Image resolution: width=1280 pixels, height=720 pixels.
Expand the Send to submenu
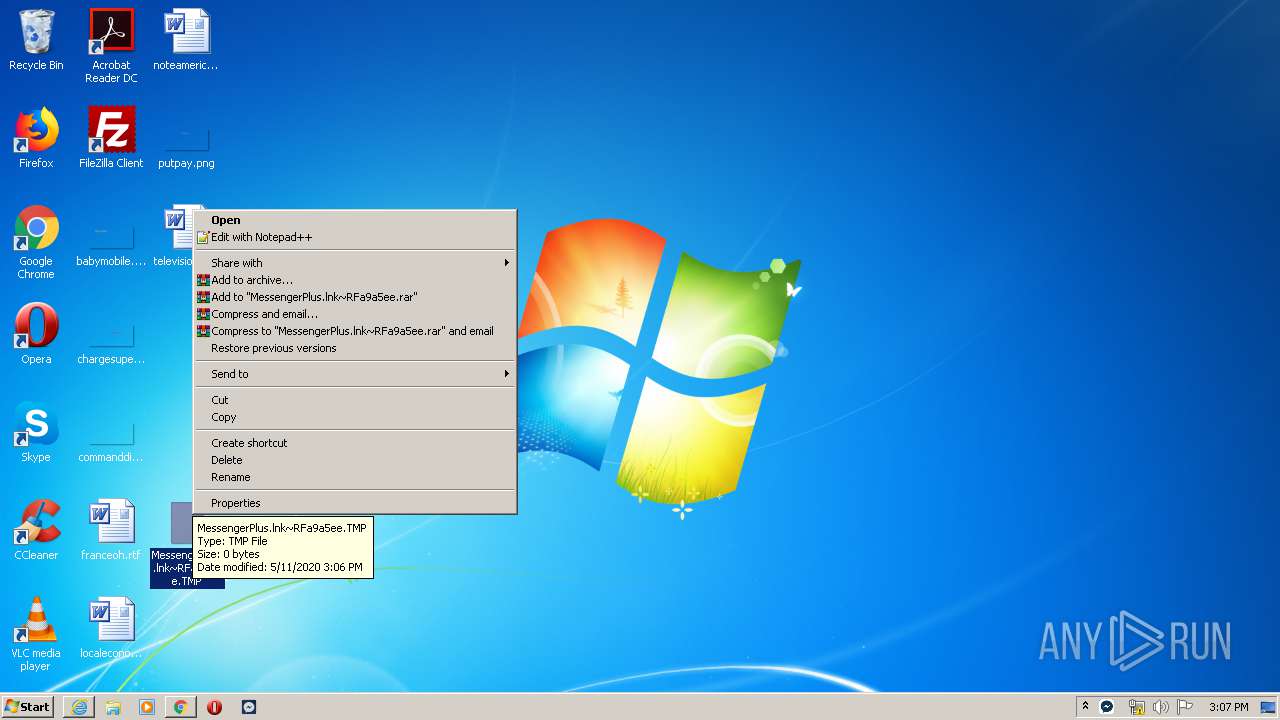point(355,374)
